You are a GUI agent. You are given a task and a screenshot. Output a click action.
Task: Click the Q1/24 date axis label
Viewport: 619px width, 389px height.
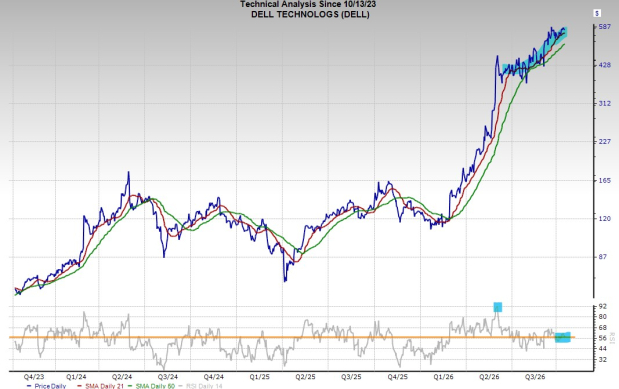[x=76, y=377]
